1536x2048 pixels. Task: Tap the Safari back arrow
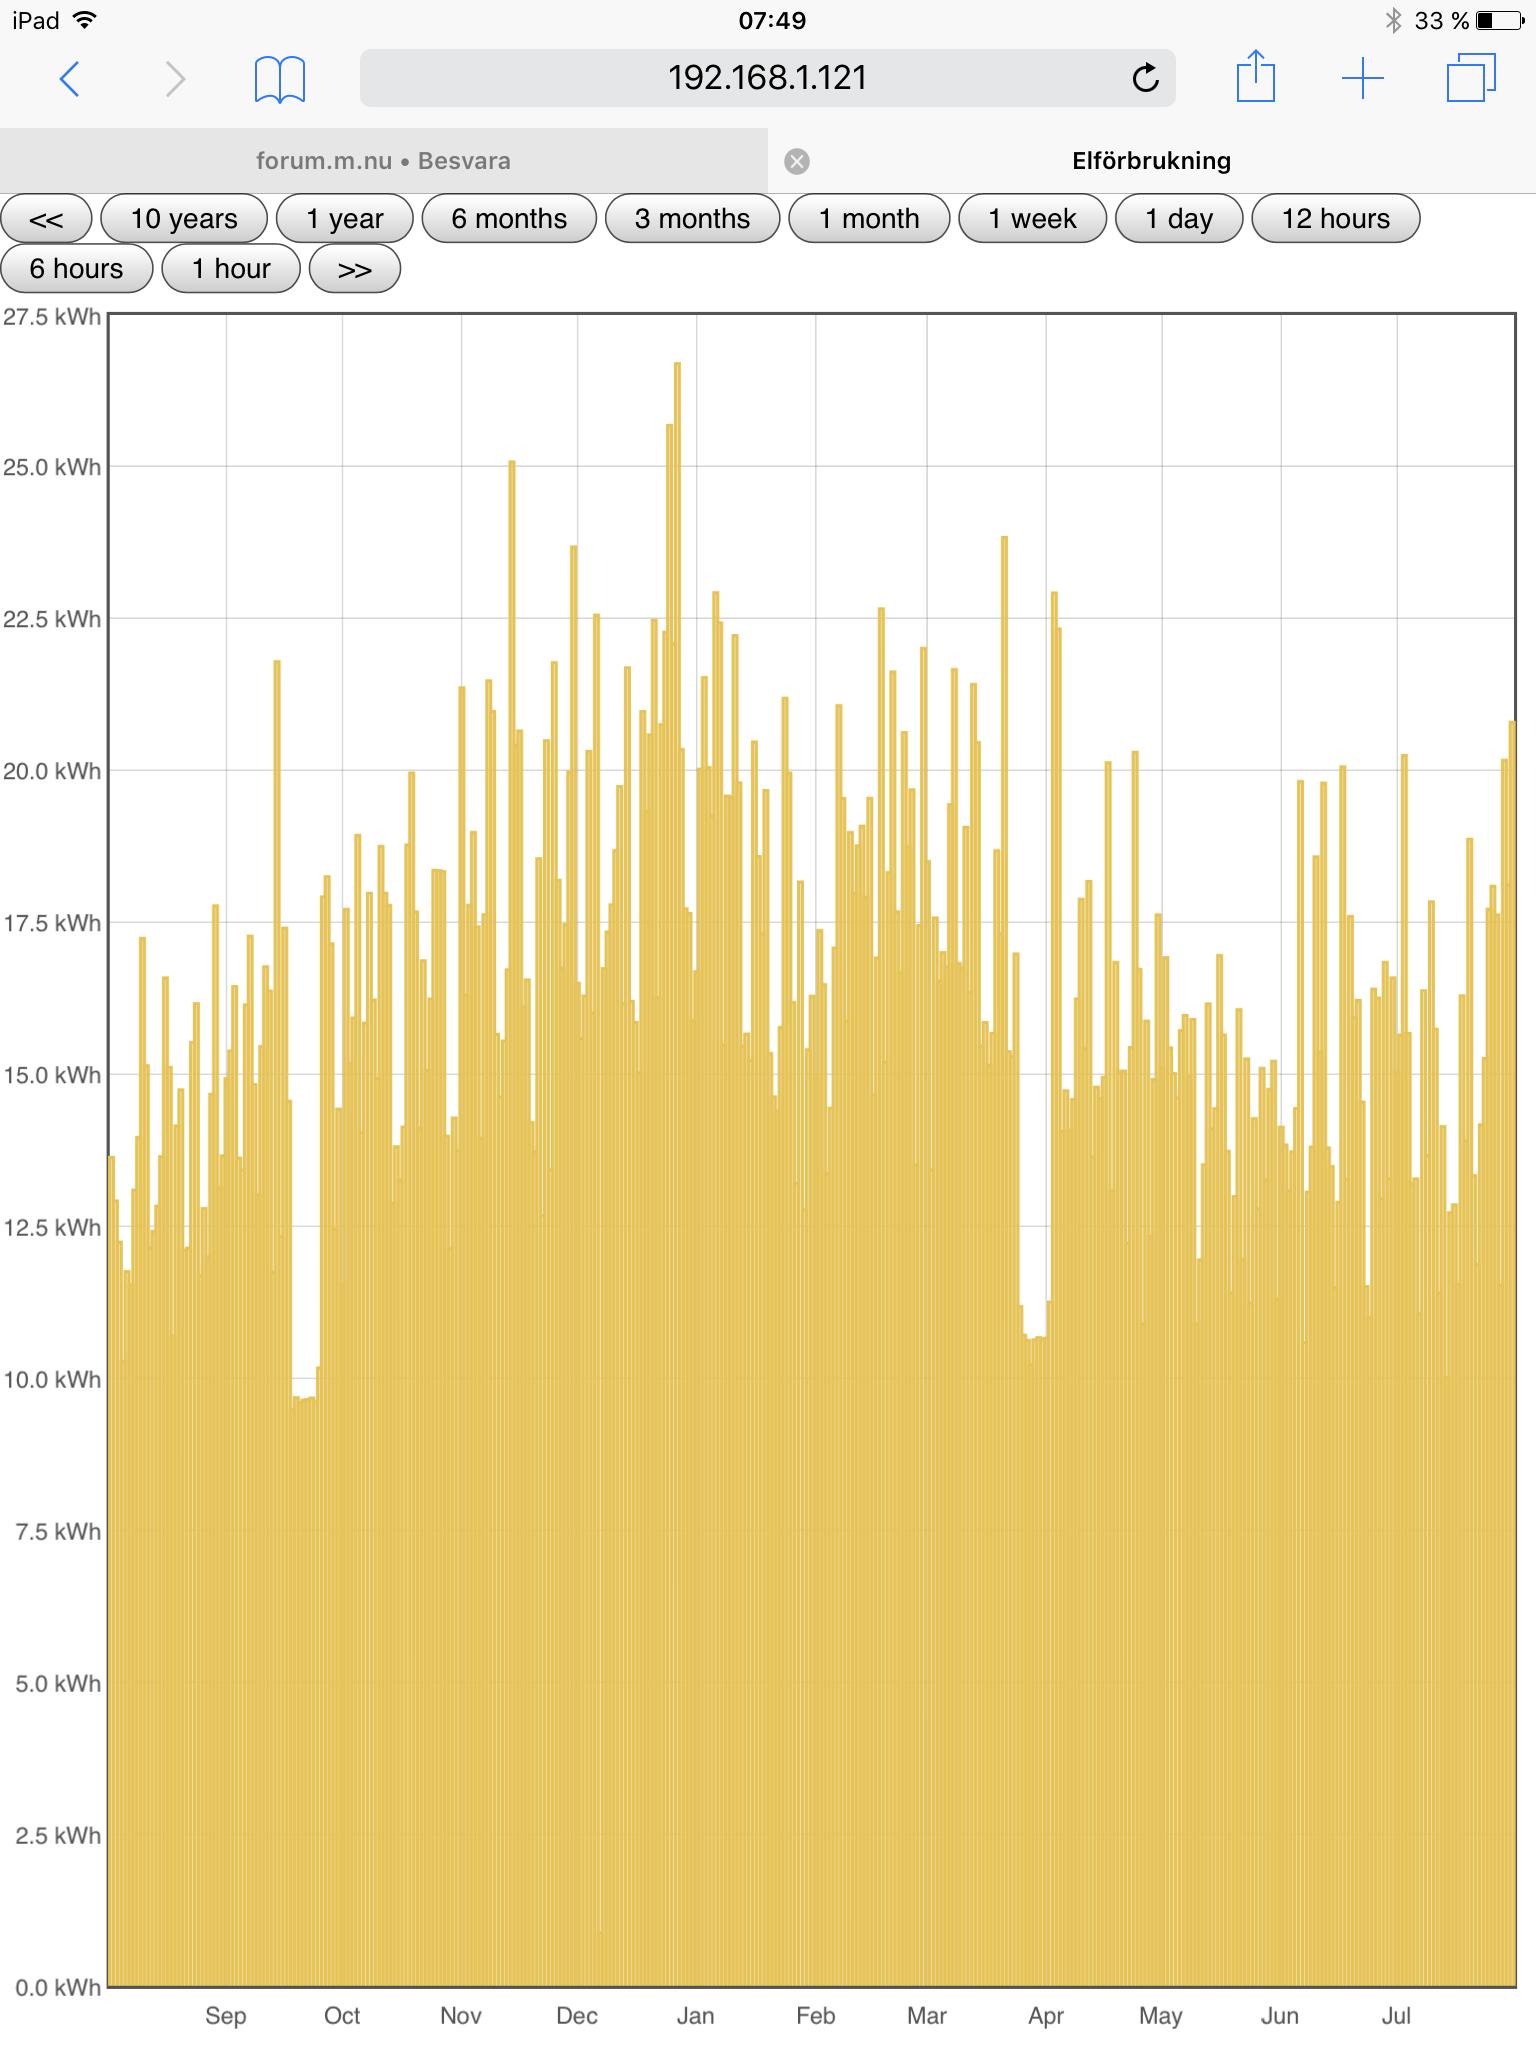[x=69, y=78]
